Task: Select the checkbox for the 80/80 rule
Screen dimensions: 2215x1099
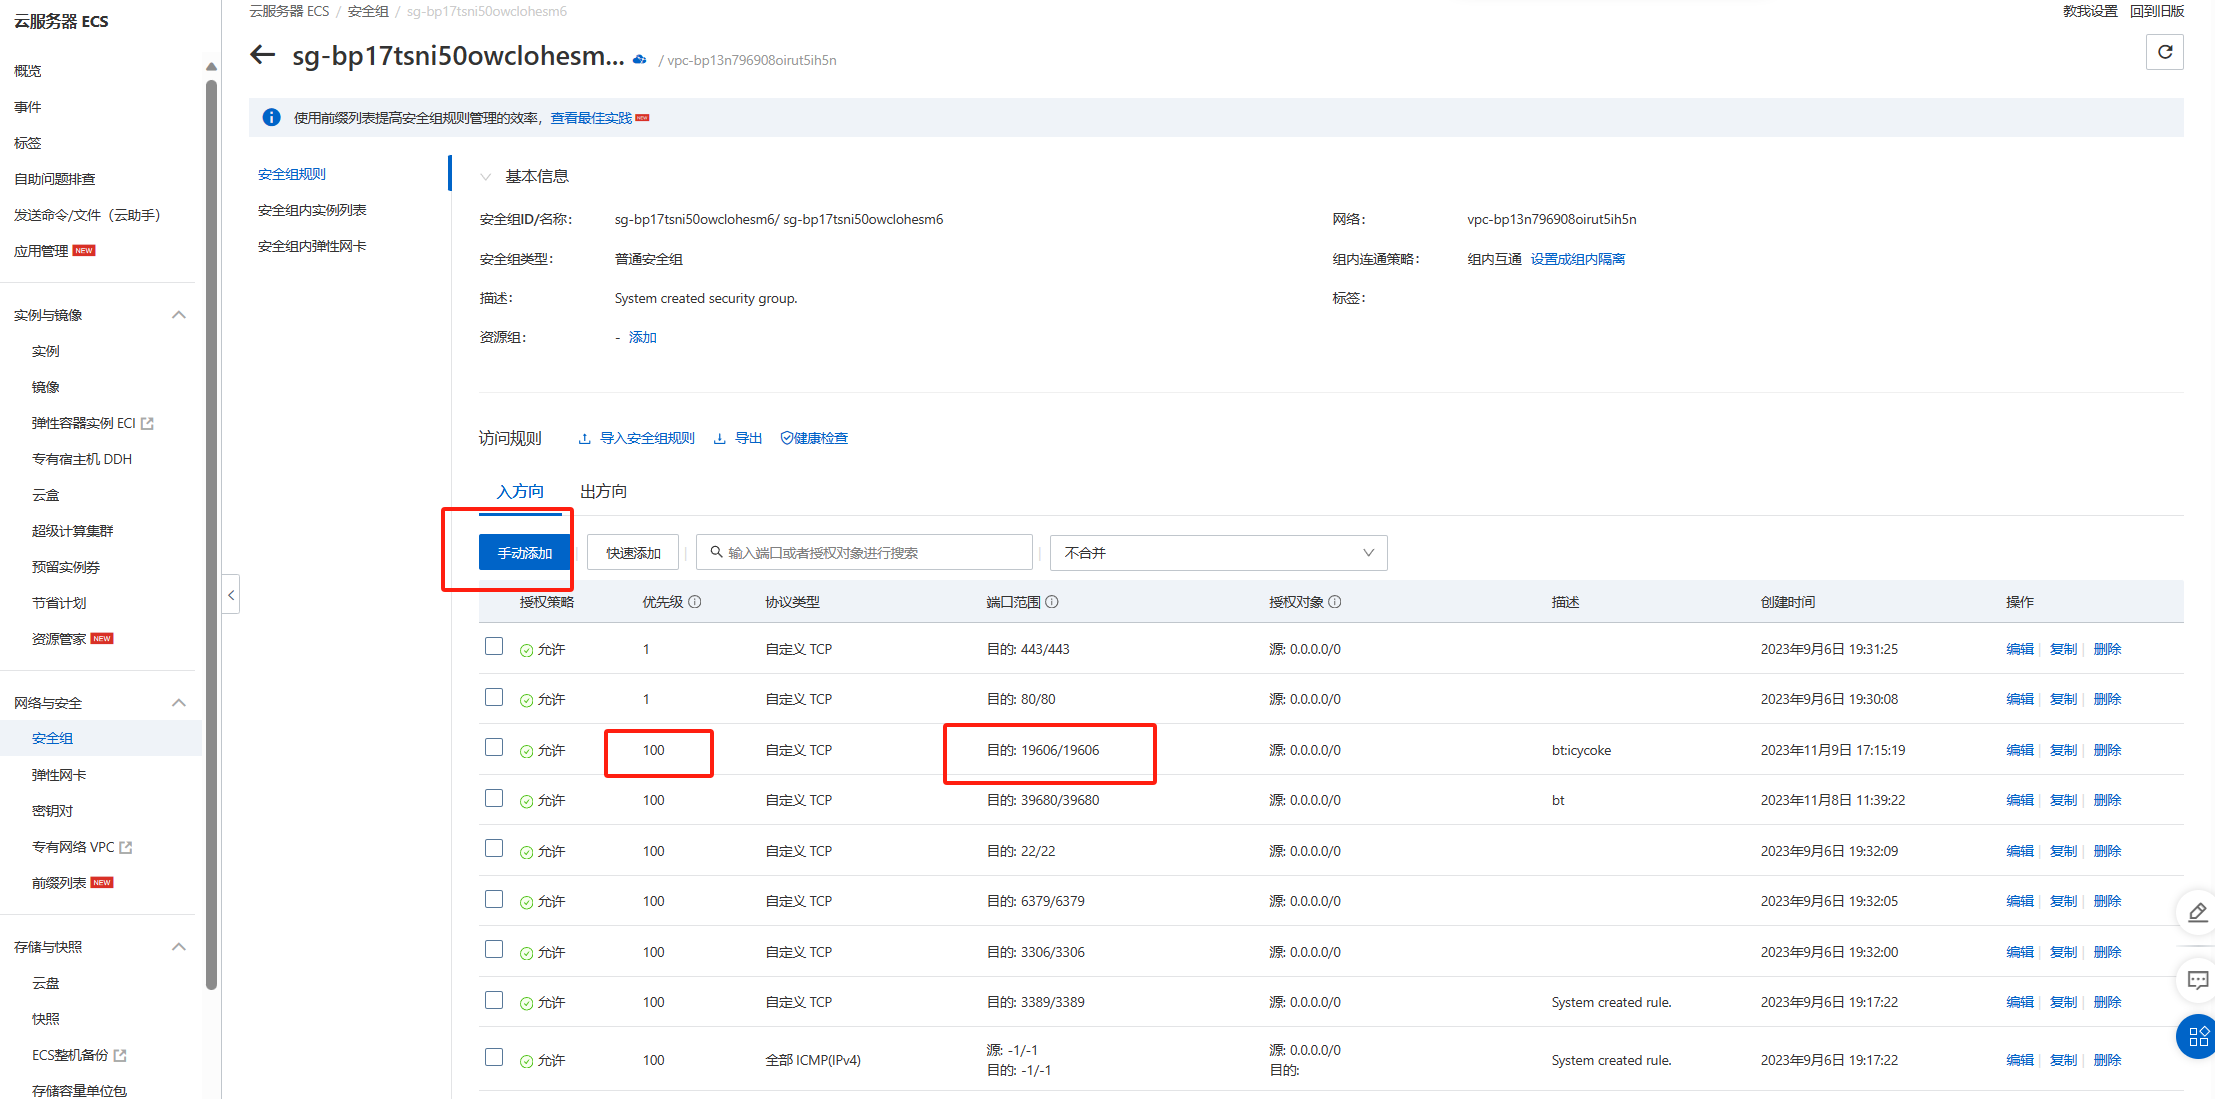Action: pyautogui.click(x=494, y=696)
